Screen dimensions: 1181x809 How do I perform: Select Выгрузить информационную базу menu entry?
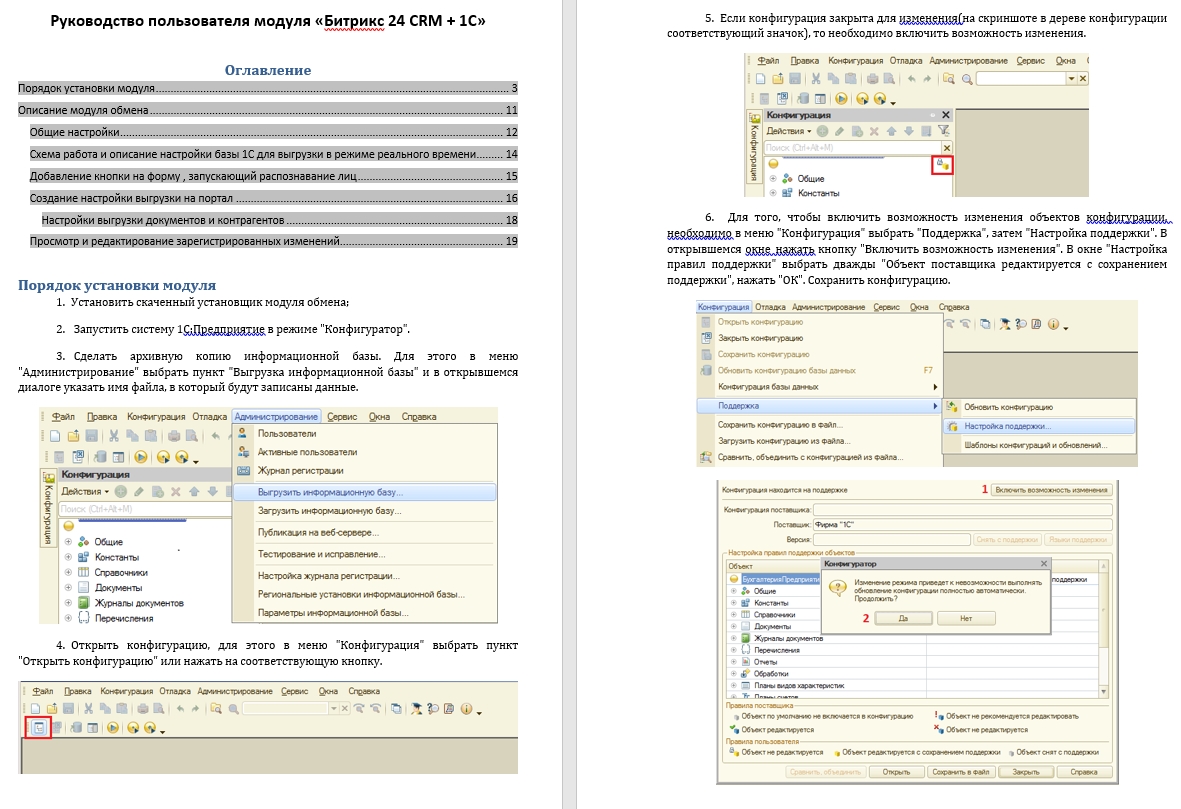point(365,492)
